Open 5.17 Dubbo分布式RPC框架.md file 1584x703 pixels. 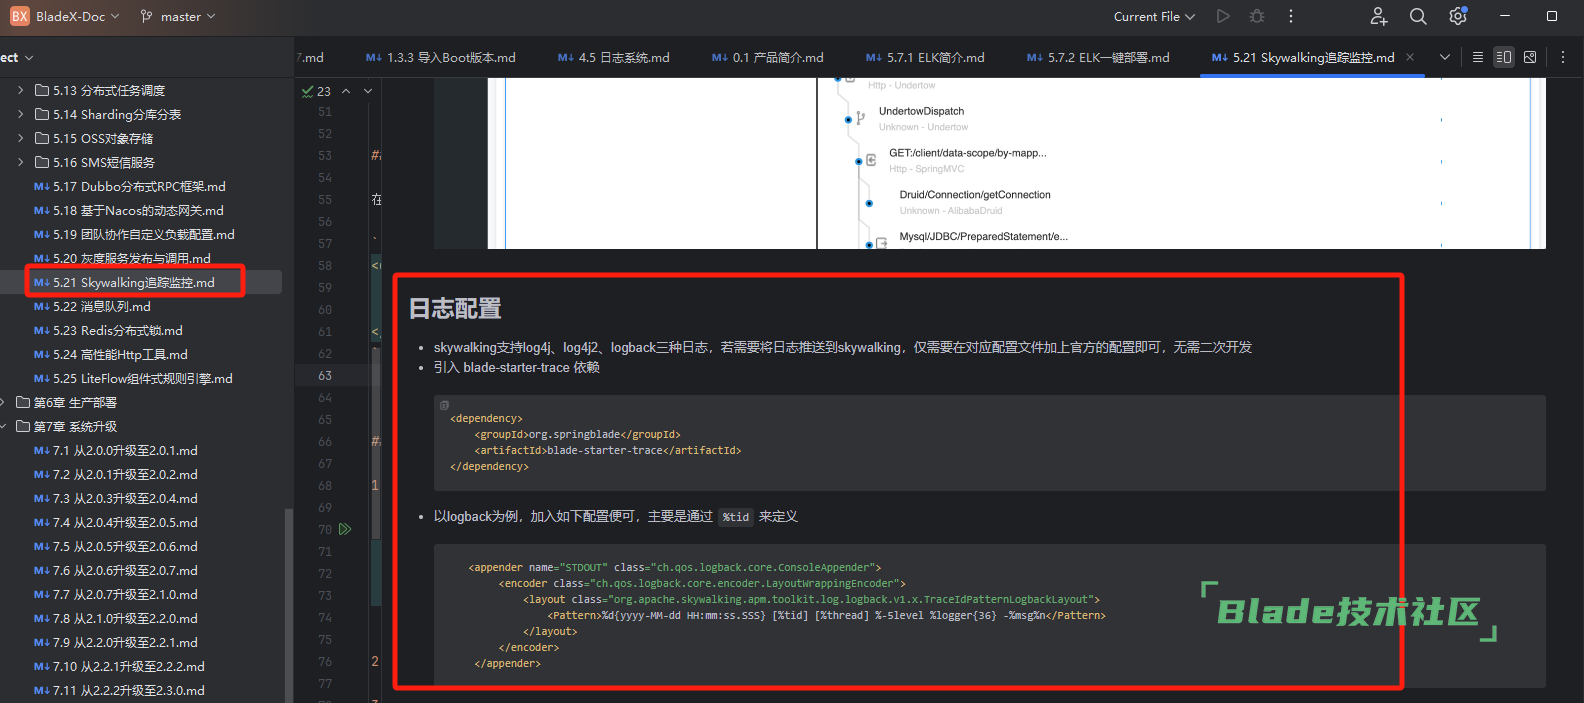click(130, 186)
